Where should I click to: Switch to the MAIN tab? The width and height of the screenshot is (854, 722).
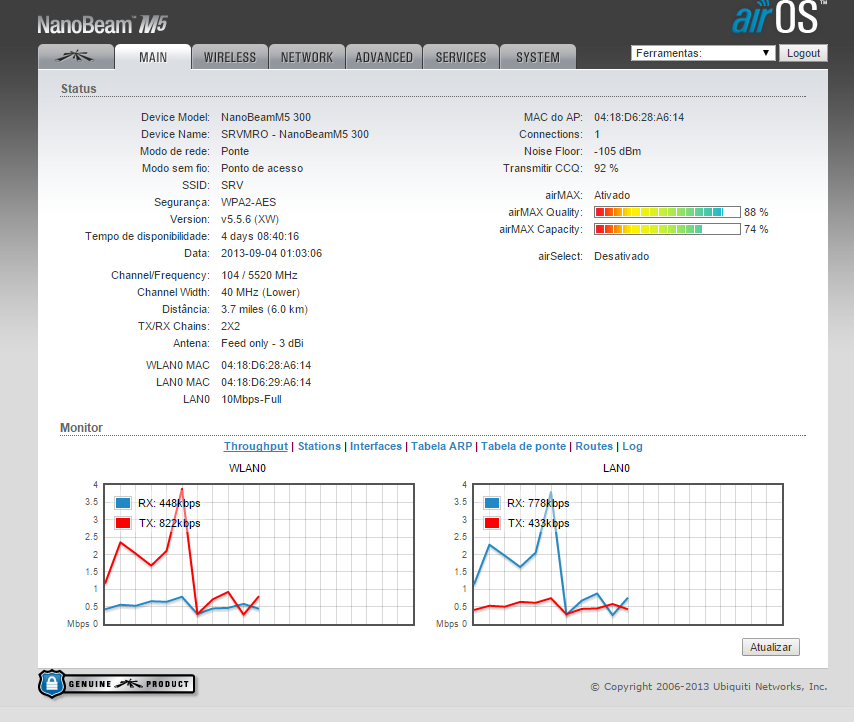153,57
